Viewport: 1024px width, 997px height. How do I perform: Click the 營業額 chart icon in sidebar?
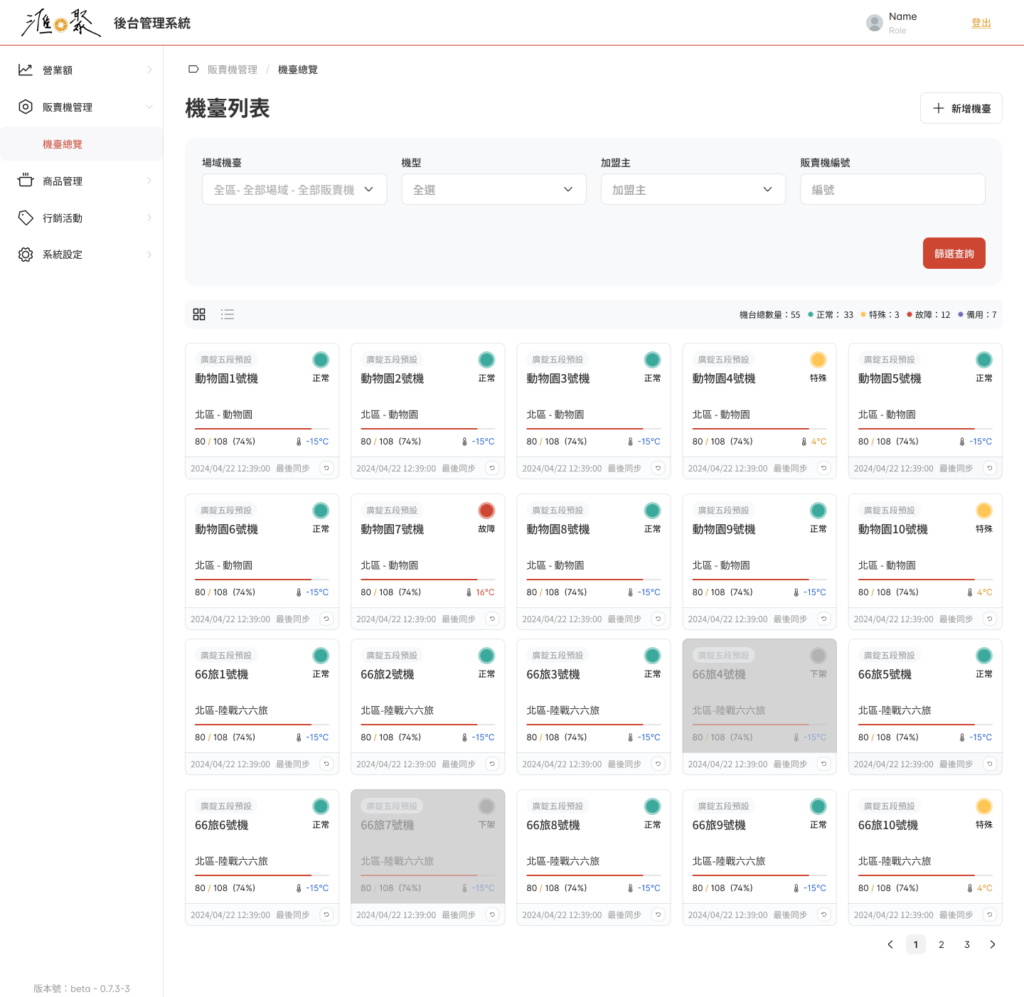coord(26,70)
